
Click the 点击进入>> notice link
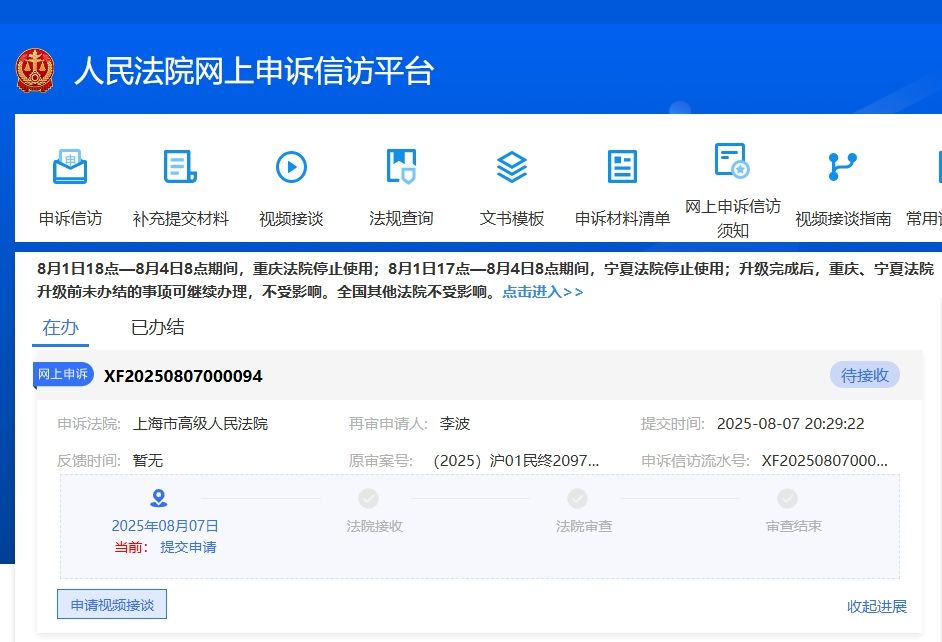point(542,292)
